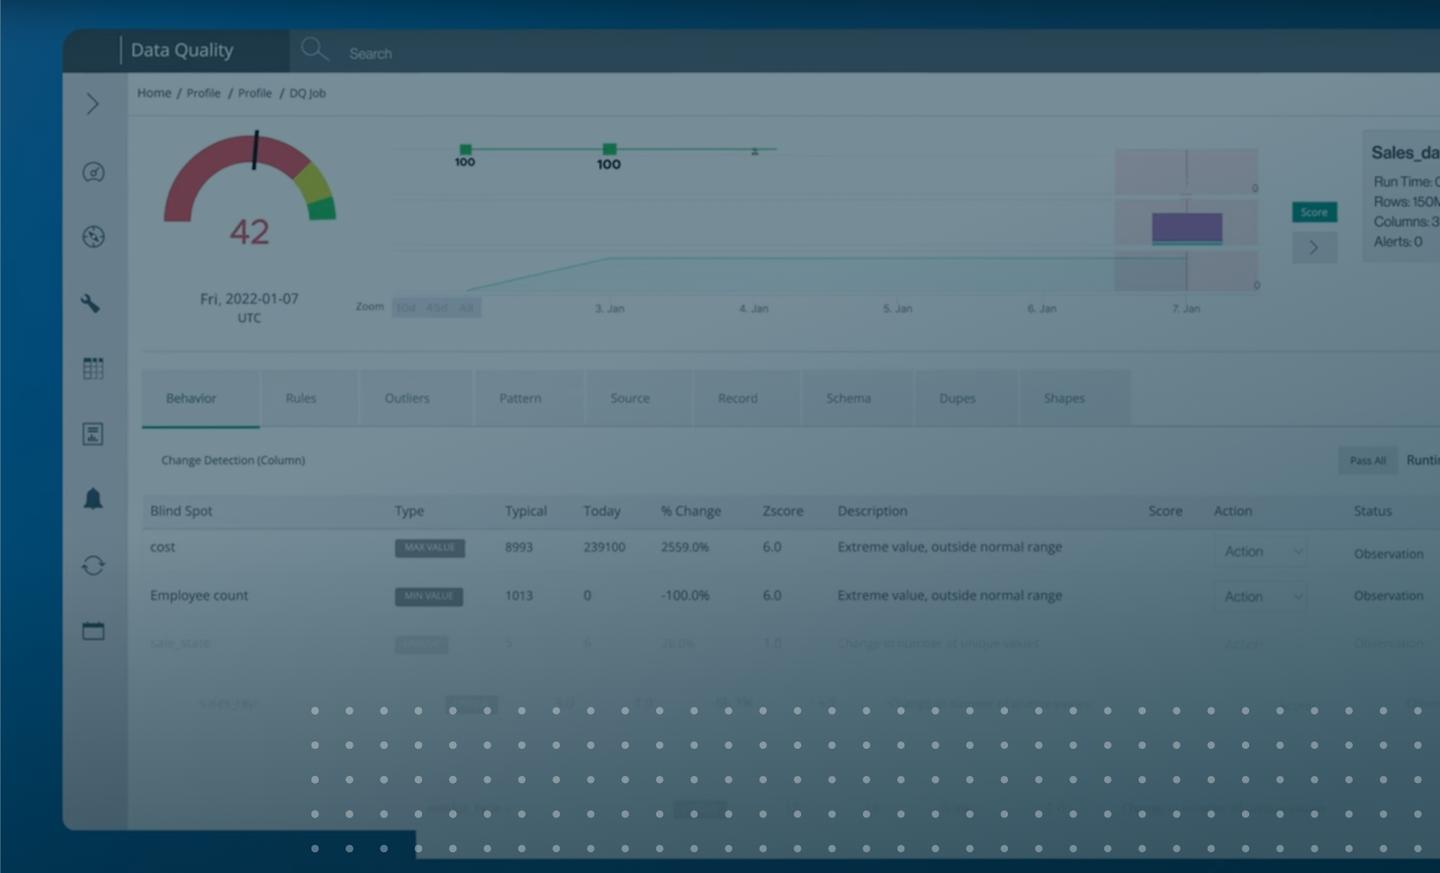Open the calendar scheduler icon in sidebar
Viewport: 1440px width, 873px height.
coord(93,631)
